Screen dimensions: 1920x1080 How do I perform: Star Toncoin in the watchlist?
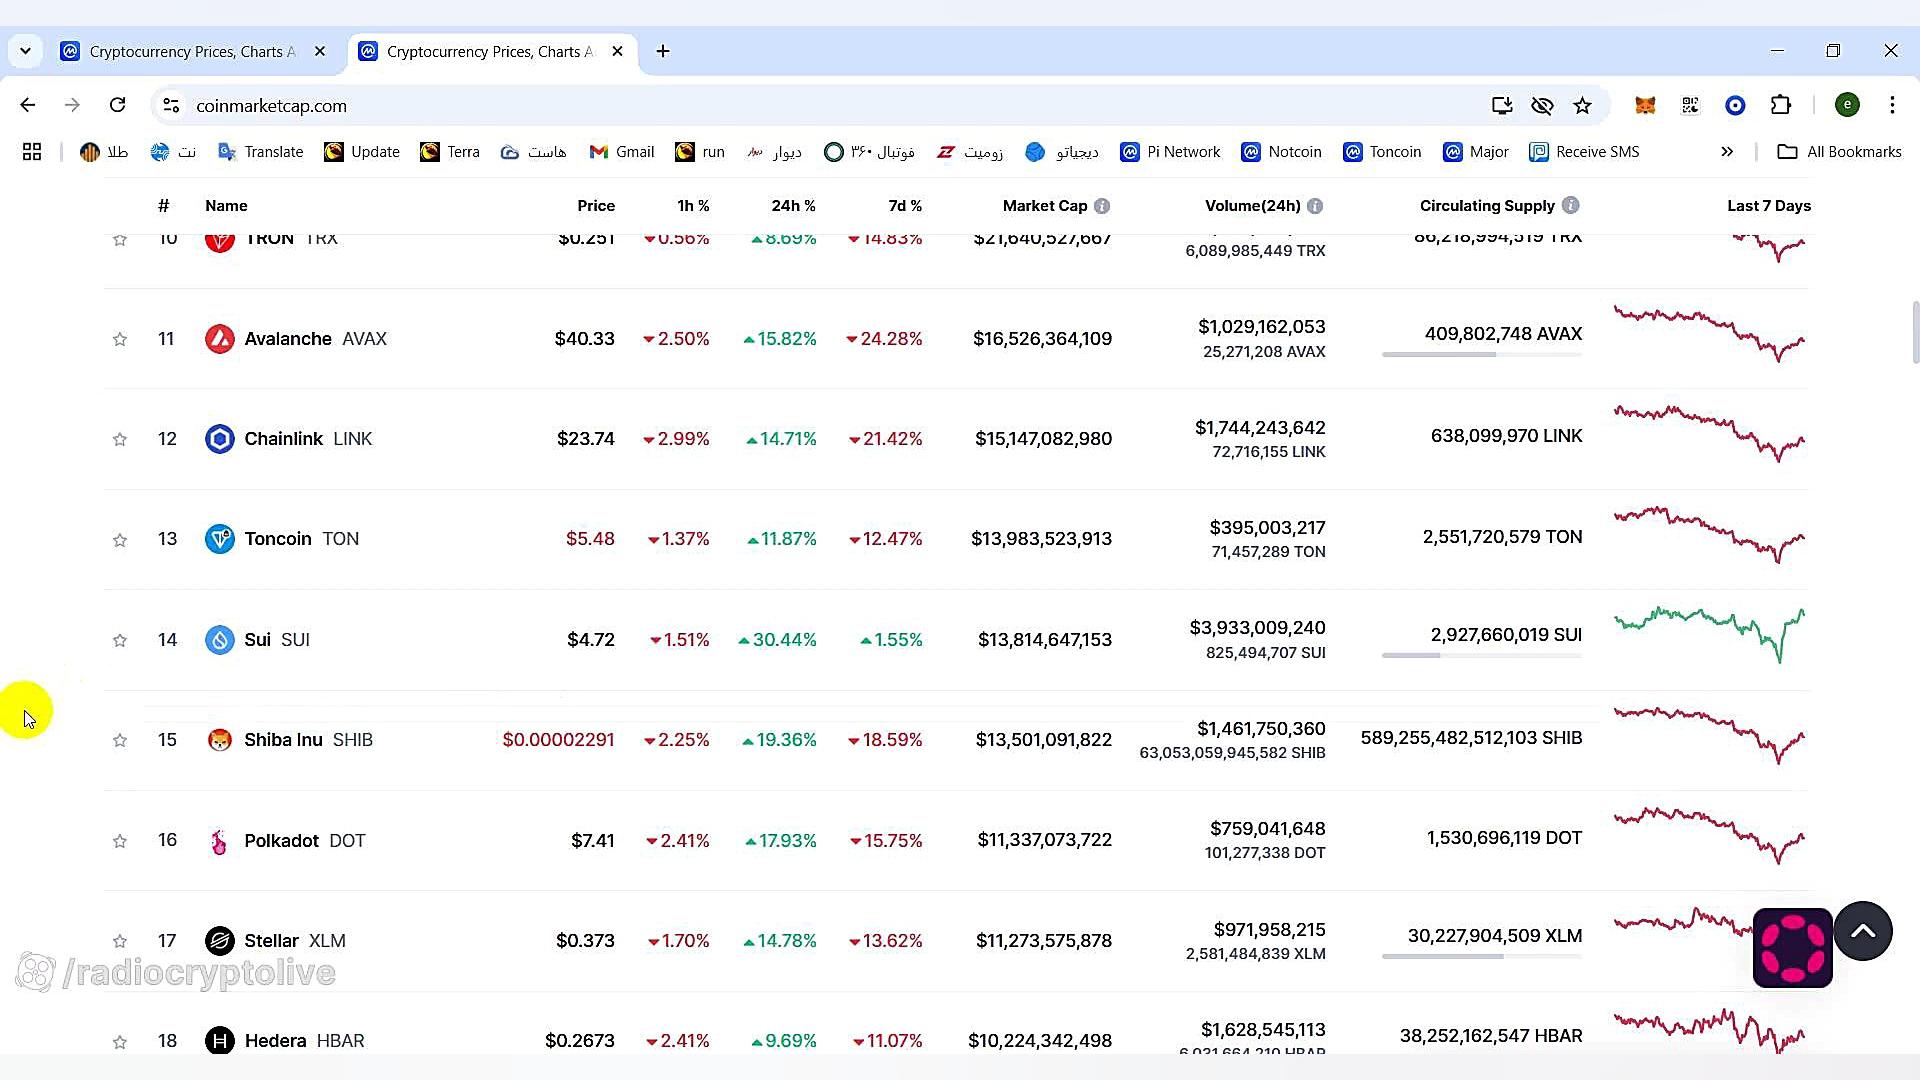pos(120,540)
